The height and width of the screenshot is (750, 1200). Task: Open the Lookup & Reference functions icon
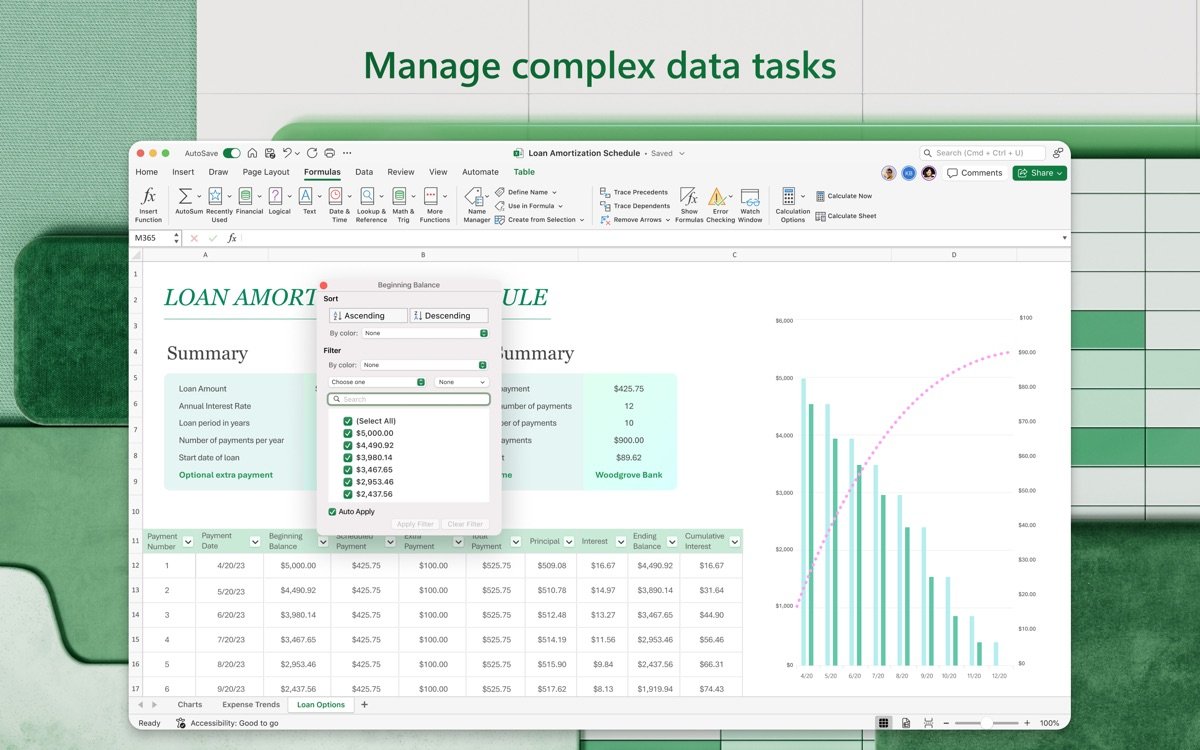[368, 197]
